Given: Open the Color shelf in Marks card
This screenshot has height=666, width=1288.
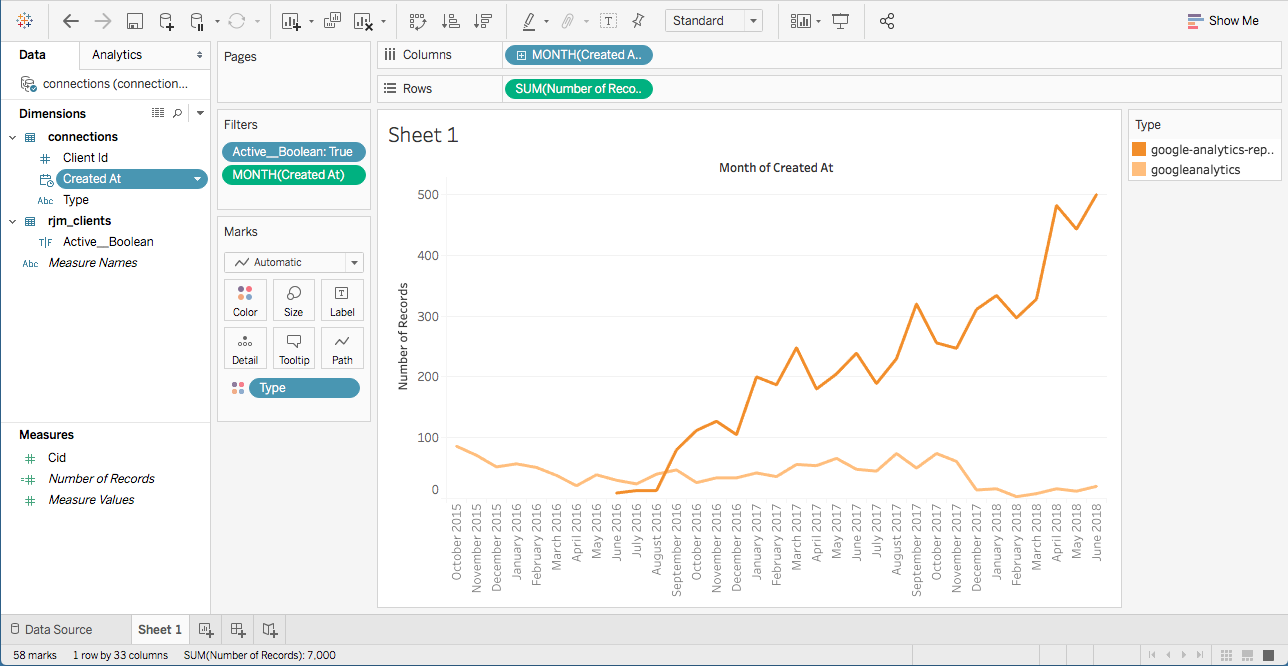Looking at the screenshot, I should pos(245,299).
